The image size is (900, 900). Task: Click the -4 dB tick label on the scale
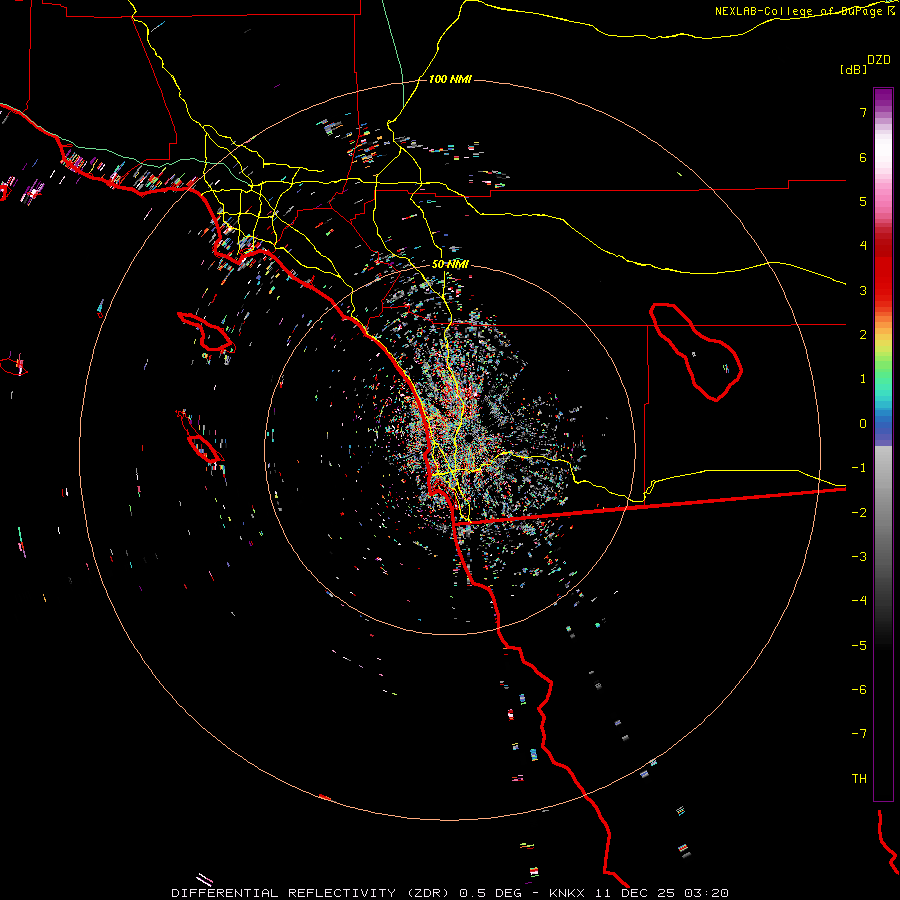click(x=859, y=601)
